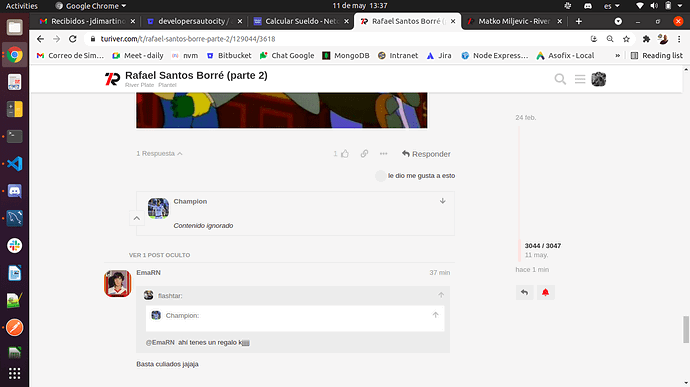Click Chrome back navigation arrow

click(40, 39)
